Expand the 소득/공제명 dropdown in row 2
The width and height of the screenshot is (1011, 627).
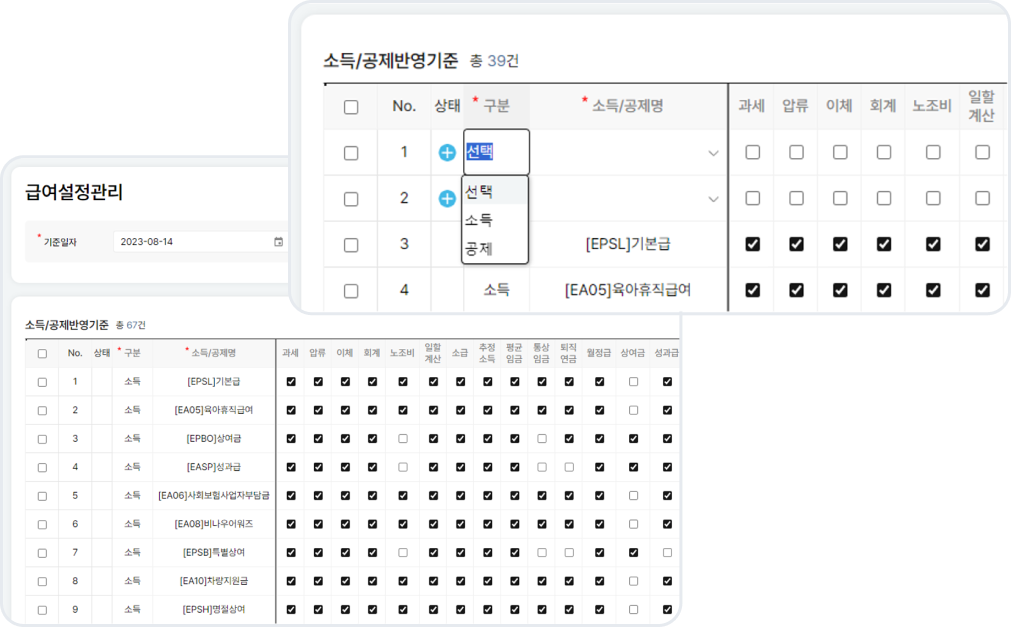coord(713,199)
